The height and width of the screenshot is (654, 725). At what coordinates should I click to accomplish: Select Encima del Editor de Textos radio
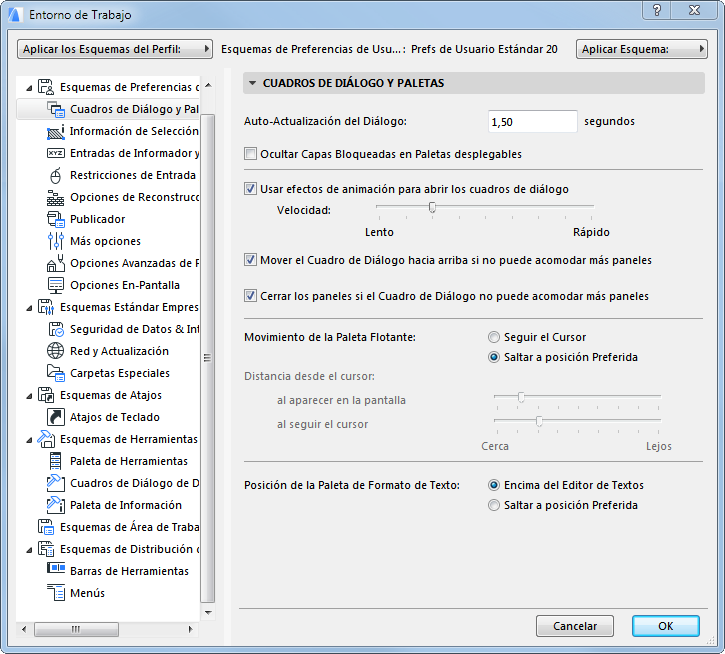(494, 485)
